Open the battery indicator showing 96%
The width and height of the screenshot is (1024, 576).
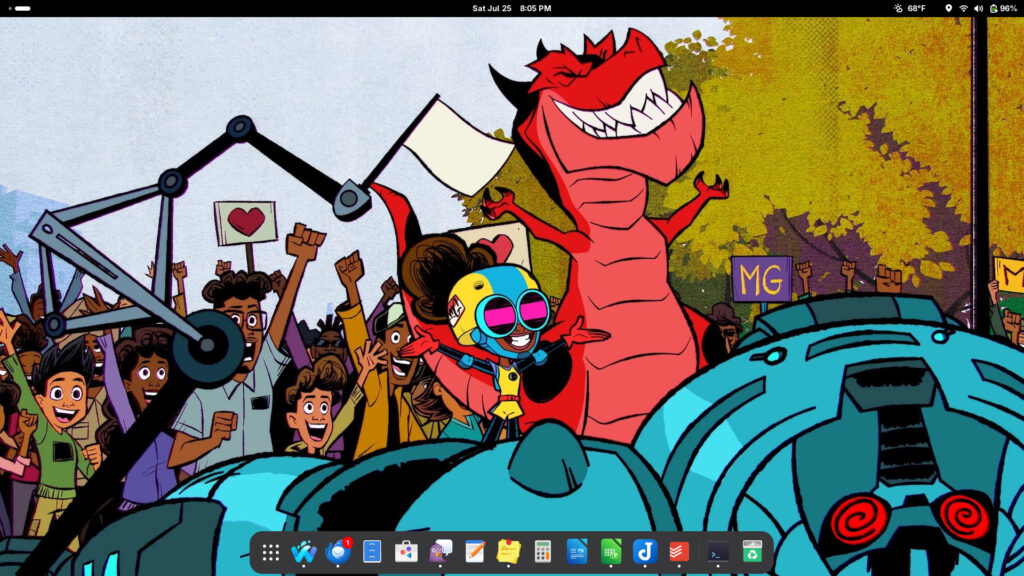tap(1003, 8)
